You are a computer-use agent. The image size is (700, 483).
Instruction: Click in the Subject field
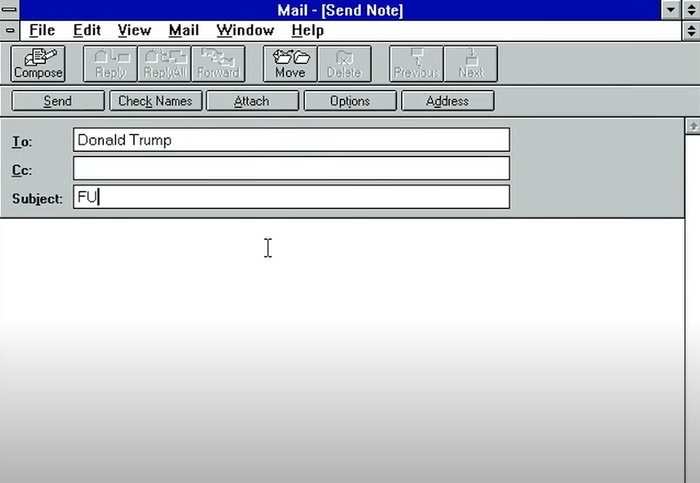291,197
